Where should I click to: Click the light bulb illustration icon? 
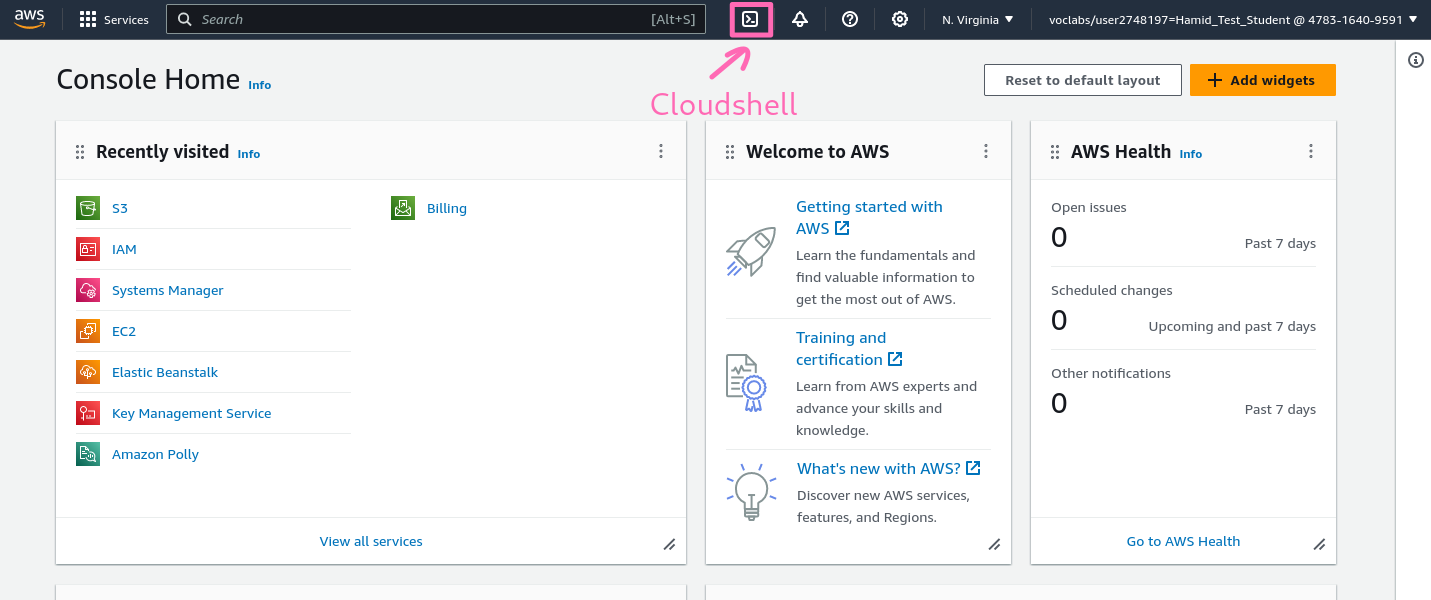coord(750,492)
